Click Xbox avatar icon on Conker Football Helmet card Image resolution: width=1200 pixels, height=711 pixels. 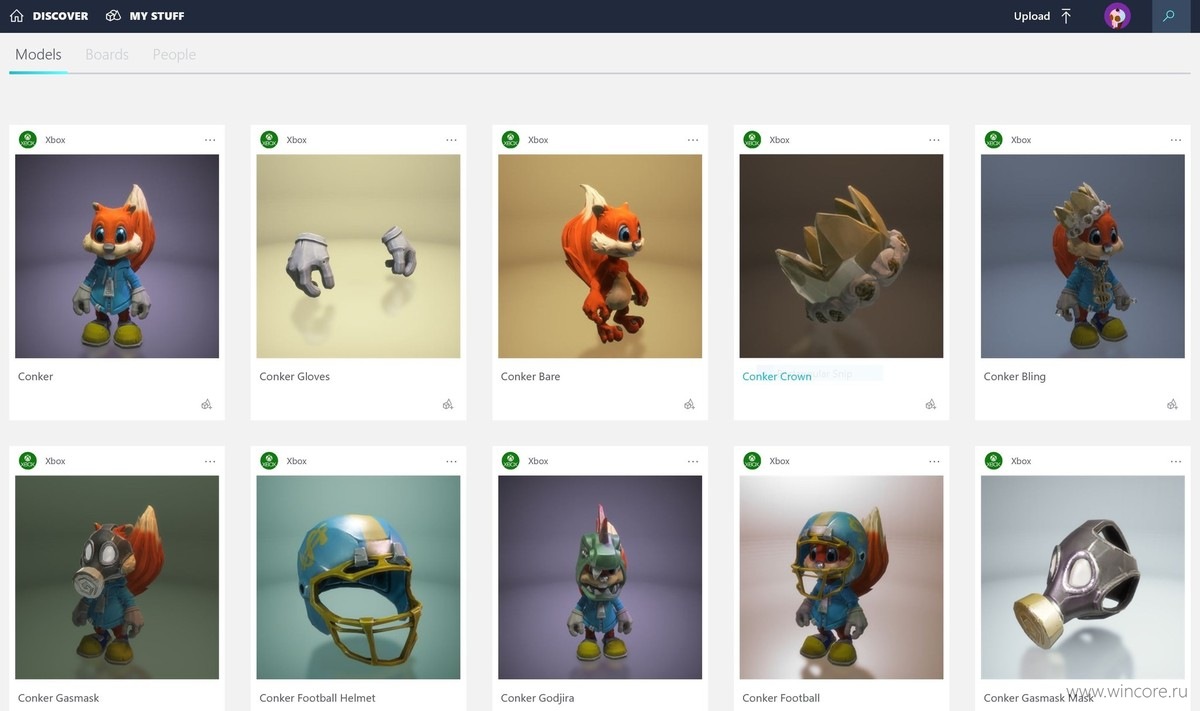(x=269, y=461)
